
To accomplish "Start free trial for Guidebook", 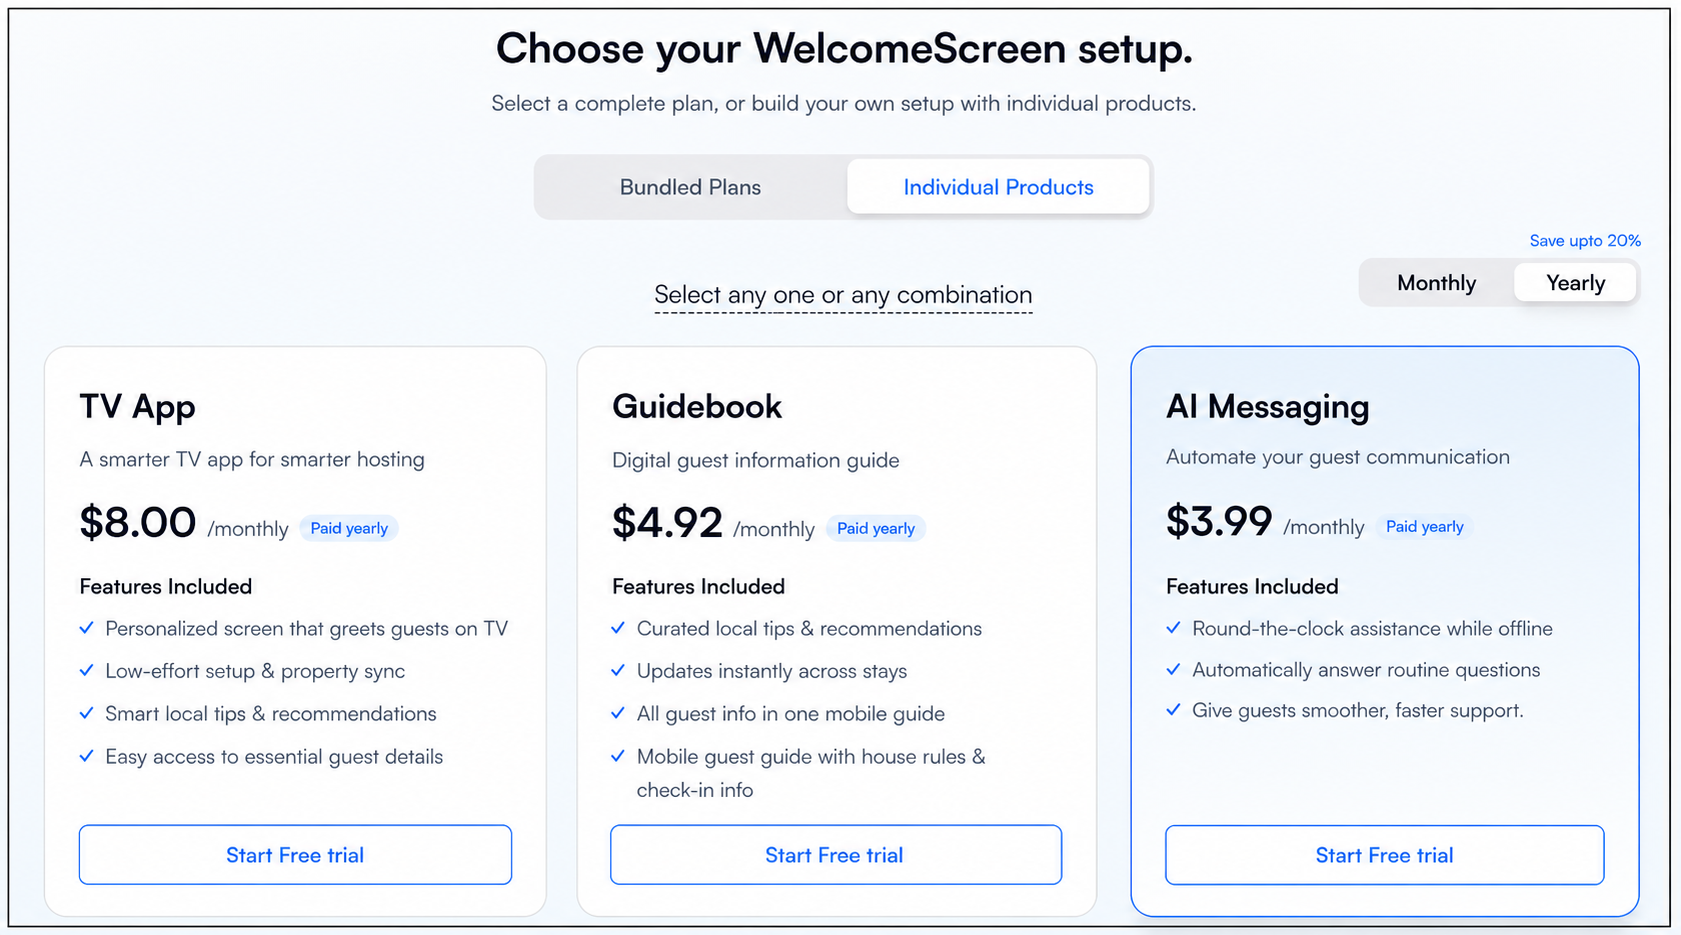I will tap(835, 855).
